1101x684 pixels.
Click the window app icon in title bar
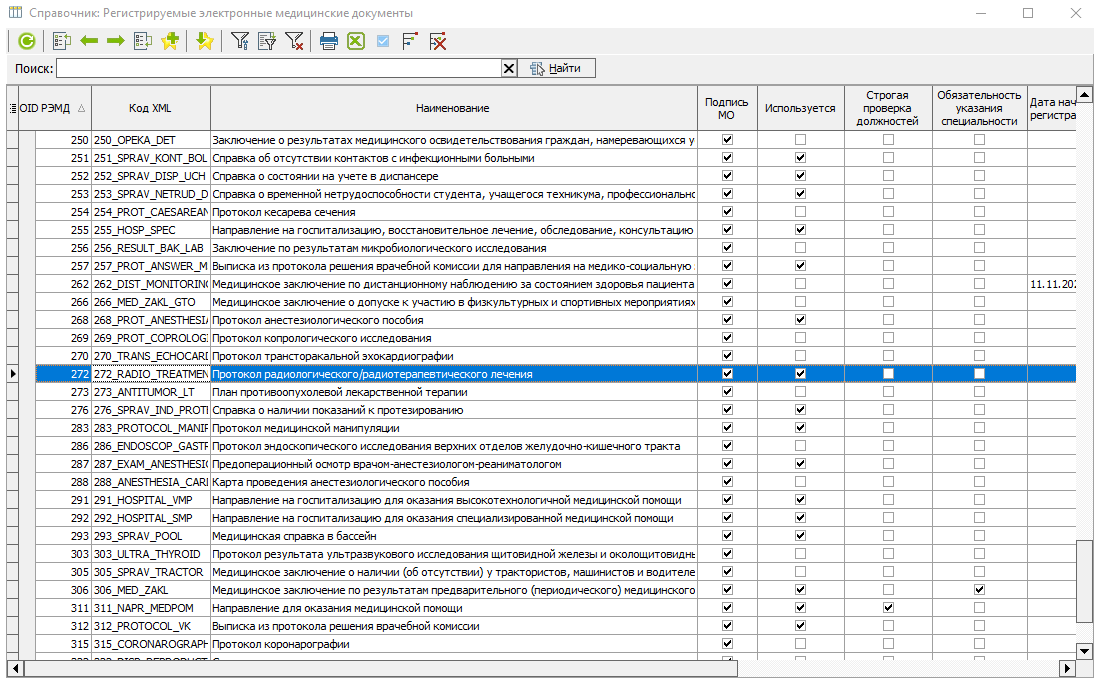pyautogui.click(x=15, y=13)
